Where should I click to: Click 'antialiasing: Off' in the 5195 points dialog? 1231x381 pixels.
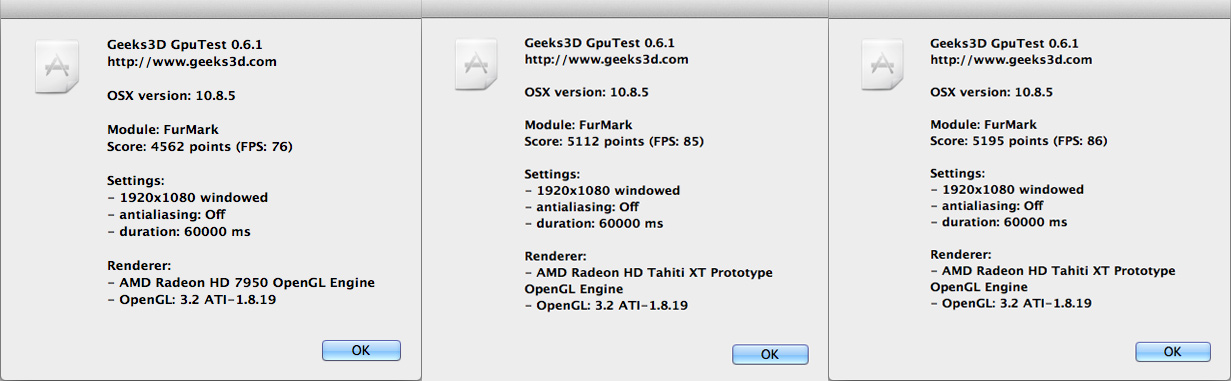tap(992, 206)
